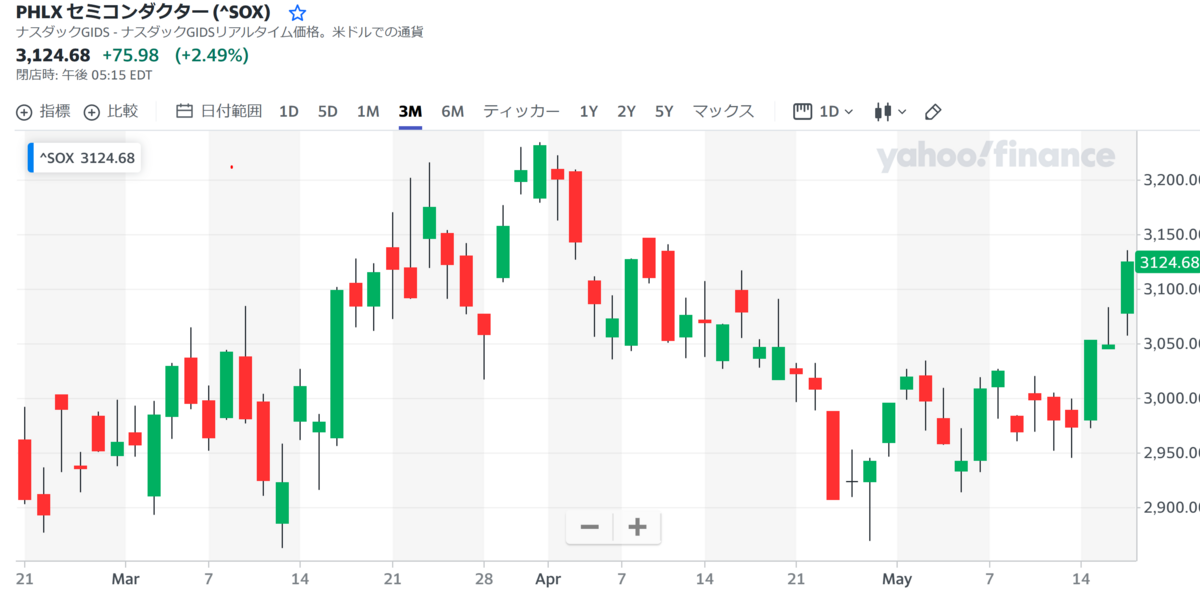Select the 5Y range tab
This screenshot has height=589, width=1200.
coord(664,111)
